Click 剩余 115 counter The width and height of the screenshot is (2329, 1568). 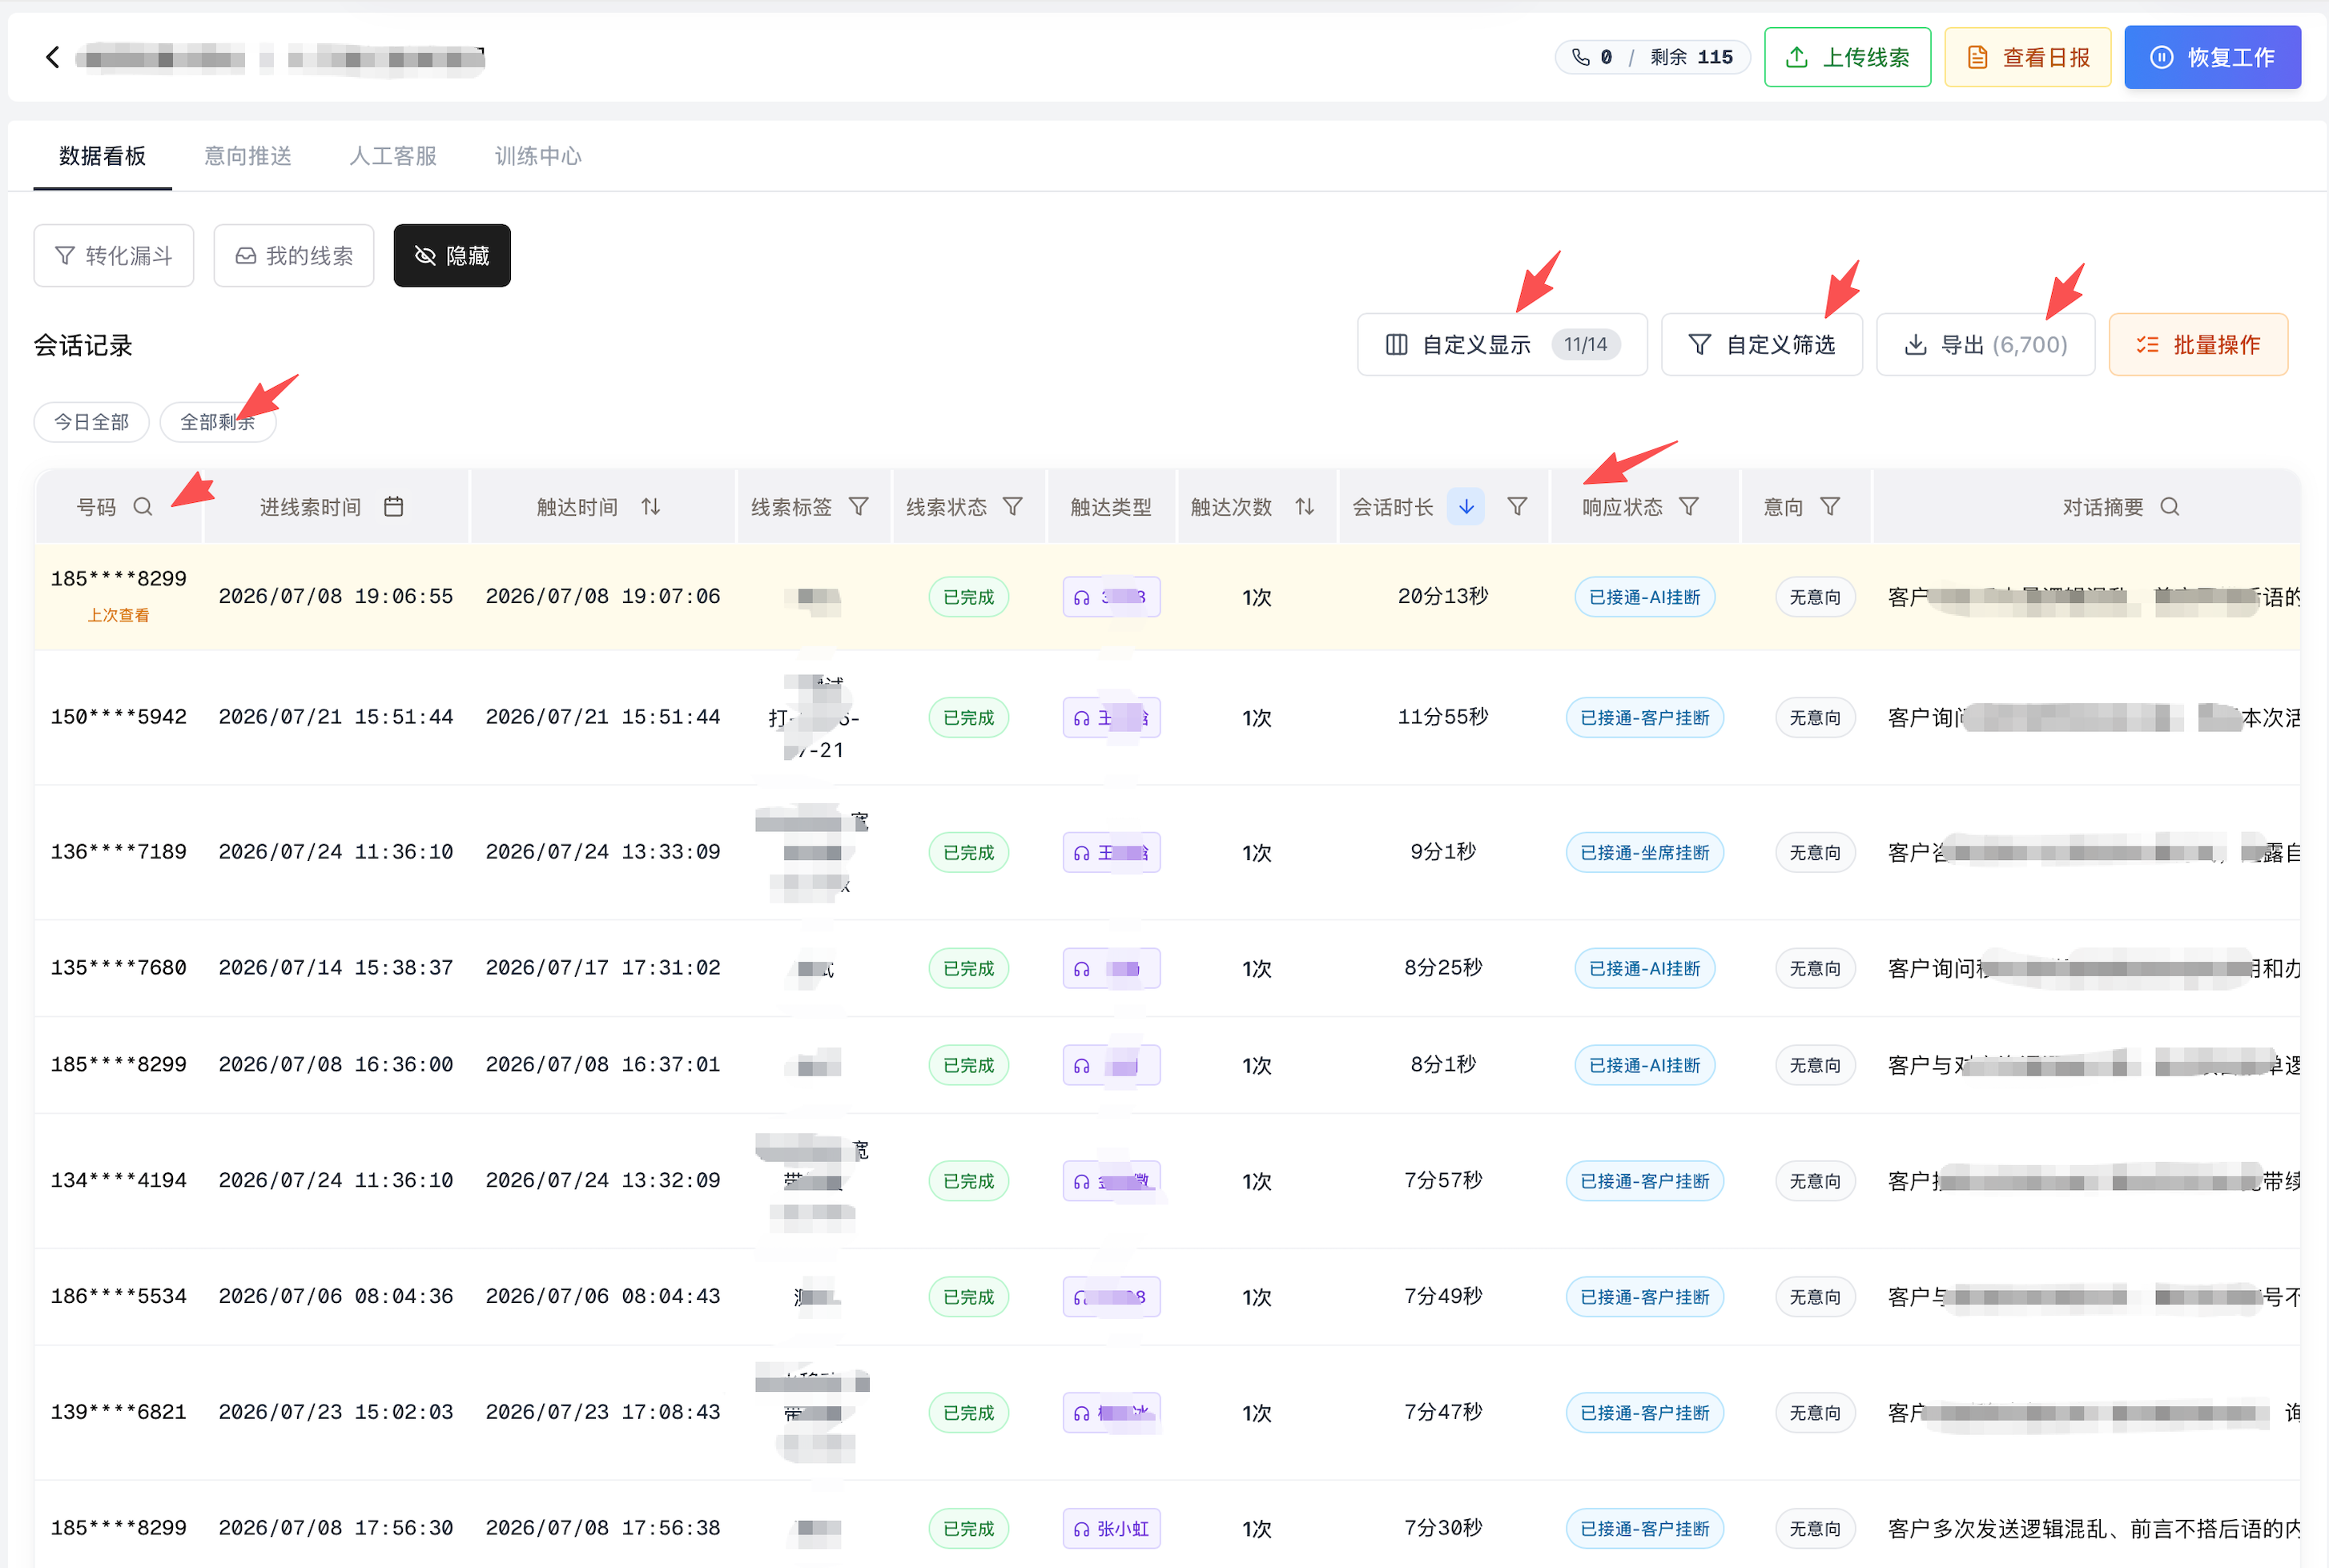pos(1691,57)
